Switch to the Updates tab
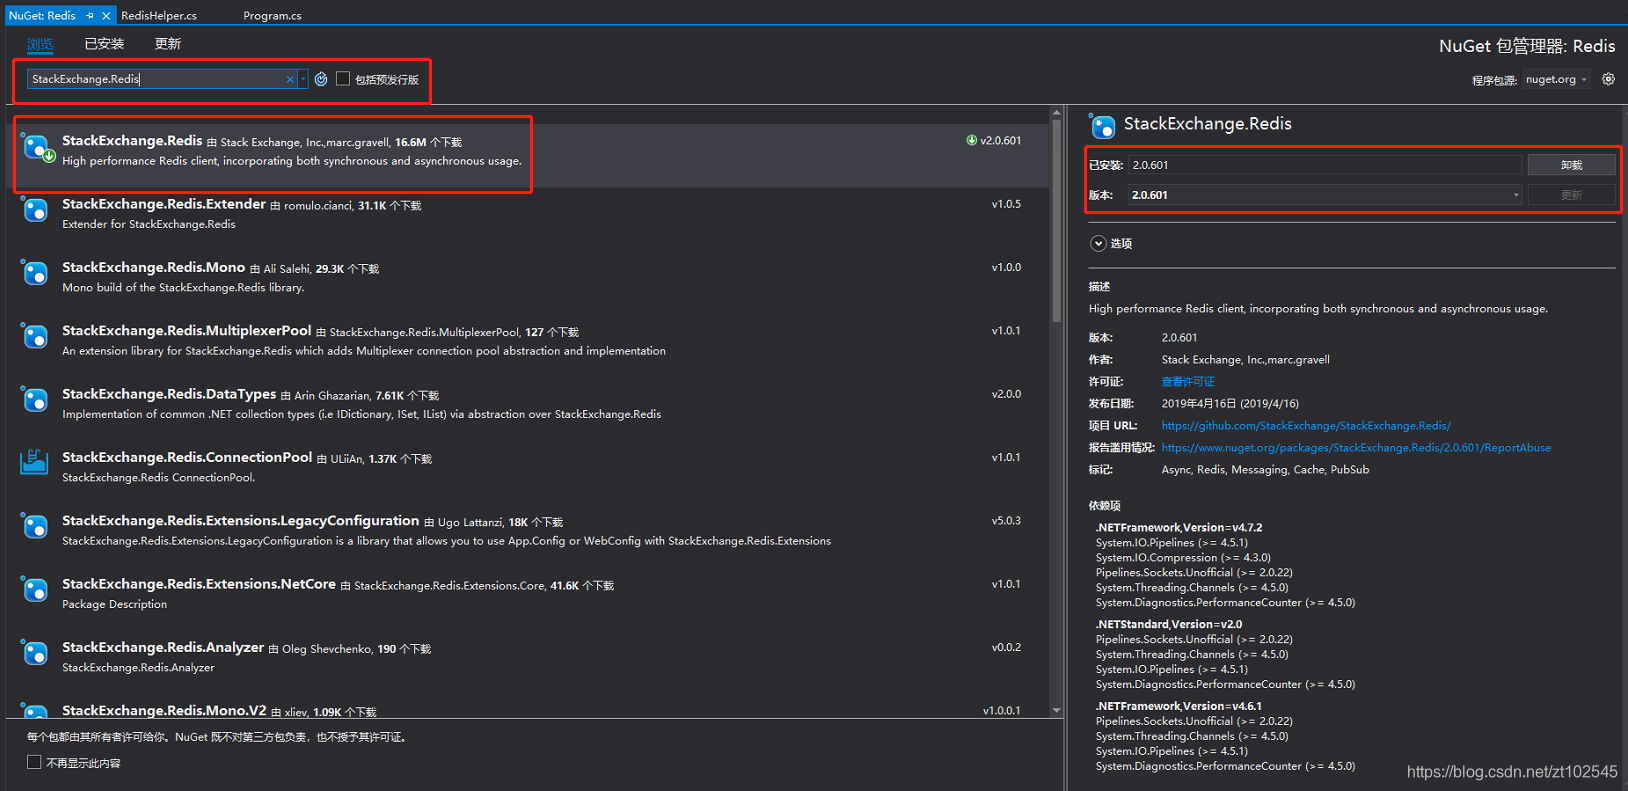1628x791 pixels. point(168,43)
